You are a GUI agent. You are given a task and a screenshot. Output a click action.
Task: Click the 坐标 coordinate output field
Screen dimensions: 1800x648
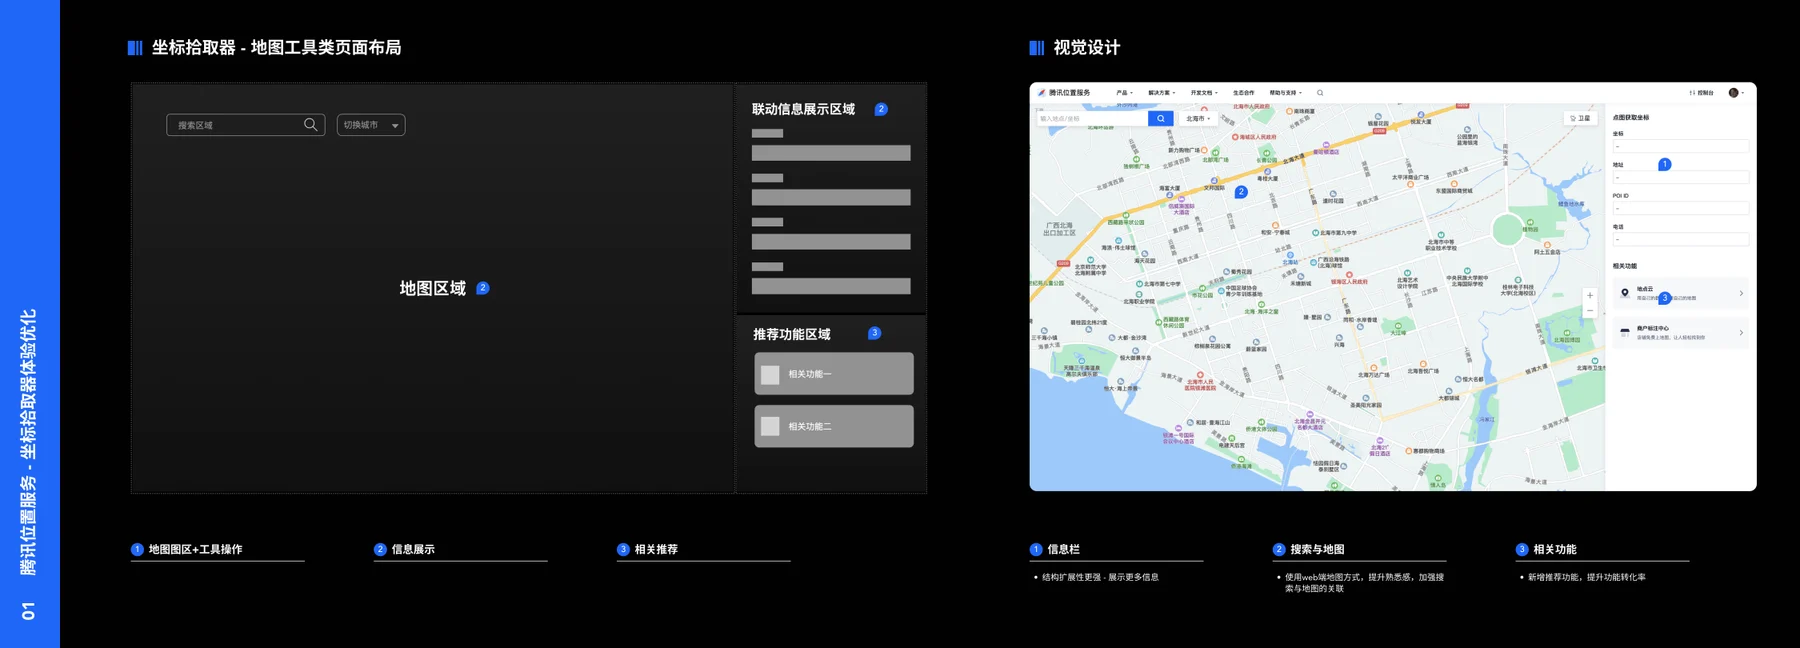click(x=1680, y=146)
